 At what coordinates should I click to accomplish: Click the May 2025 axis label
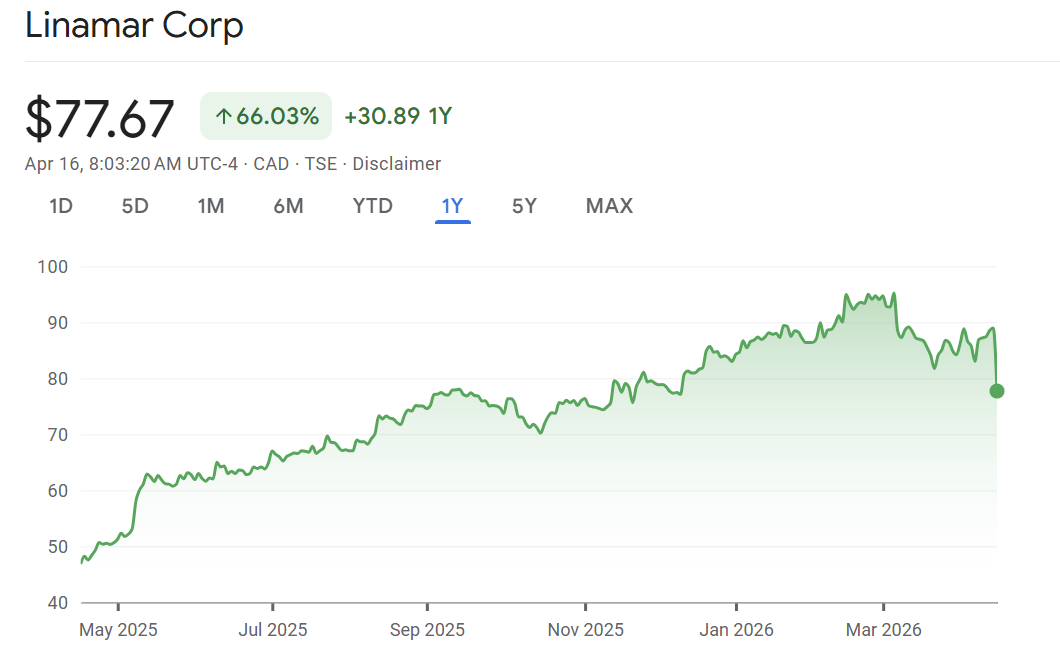click(x=118, y=630)
